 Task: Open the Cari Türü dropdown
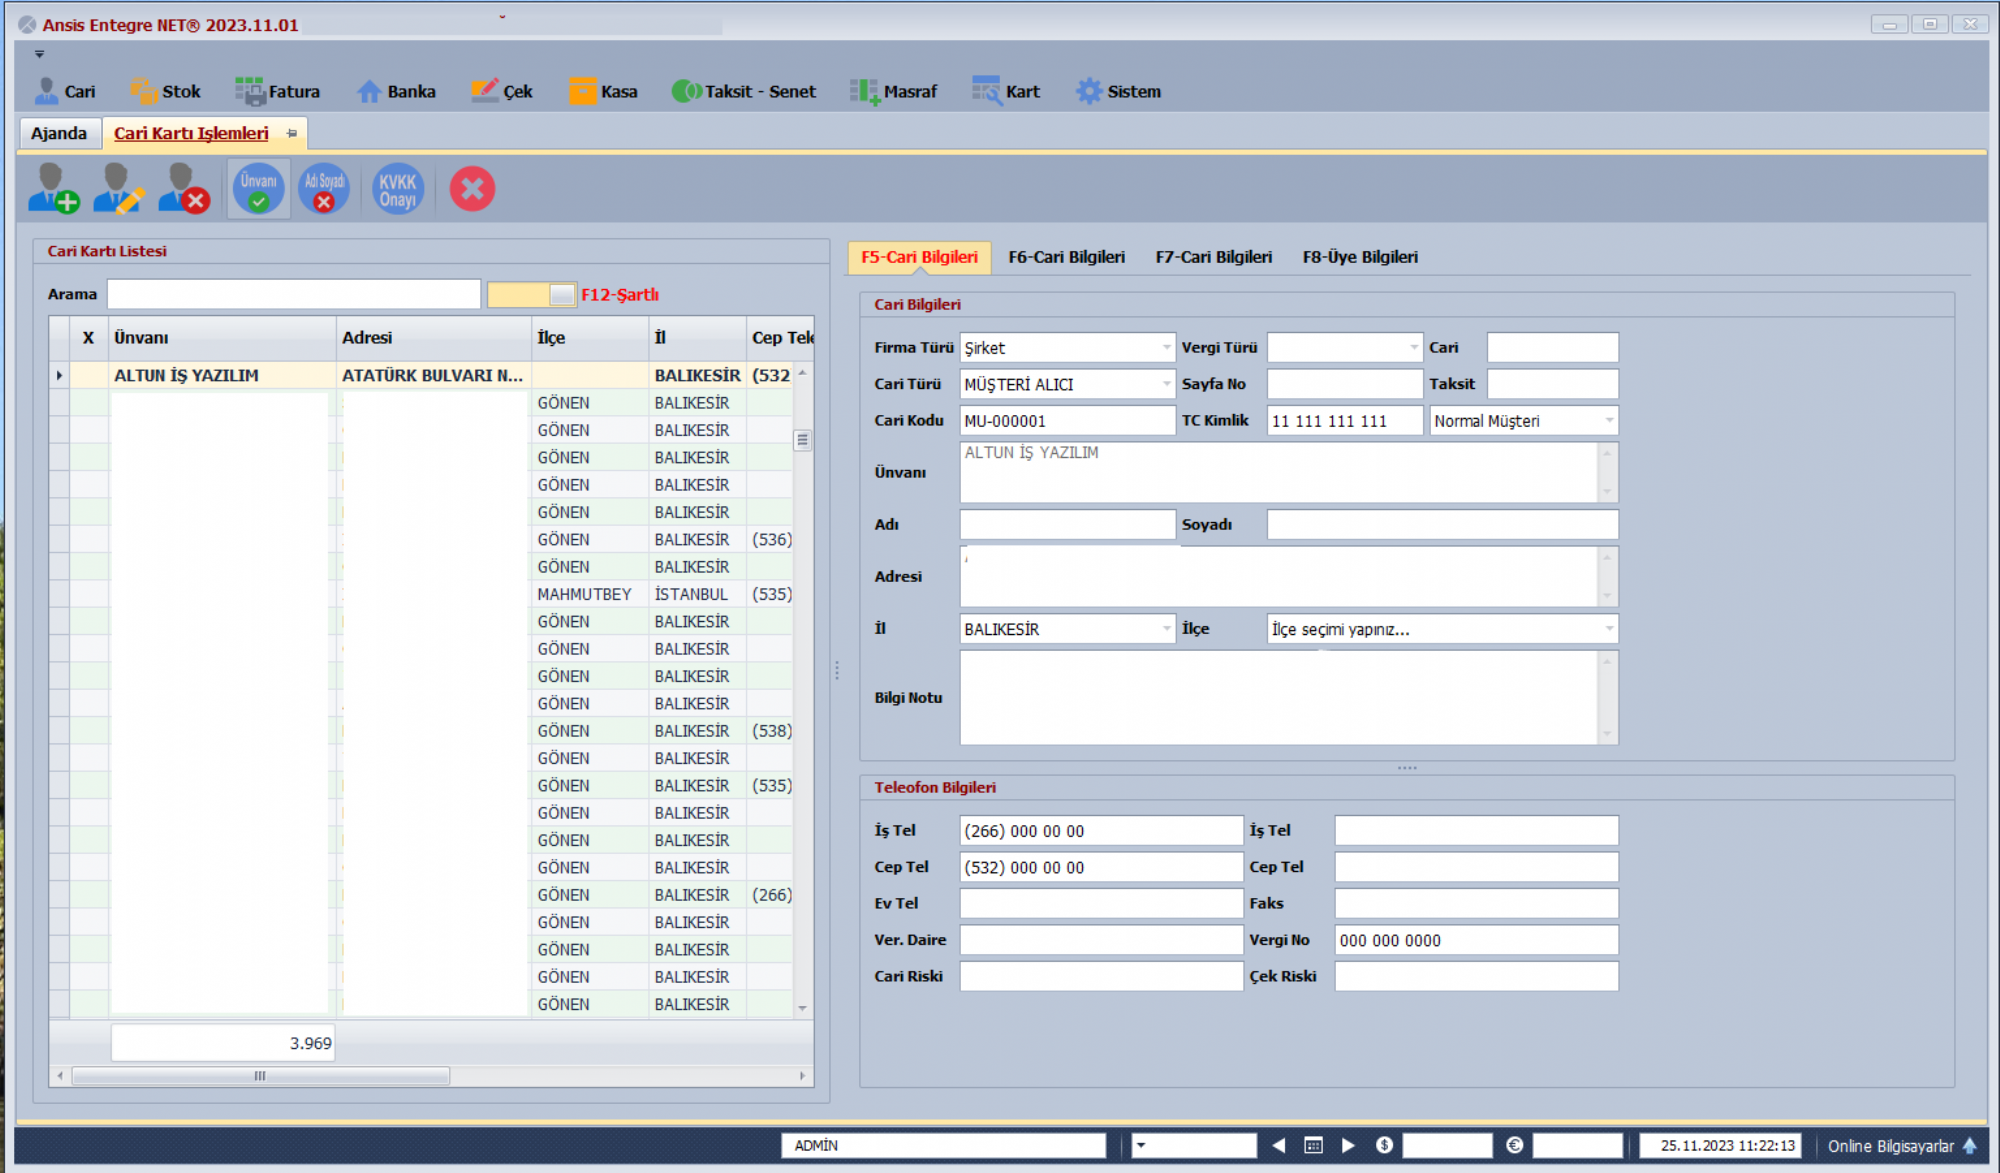(1166, 384)
